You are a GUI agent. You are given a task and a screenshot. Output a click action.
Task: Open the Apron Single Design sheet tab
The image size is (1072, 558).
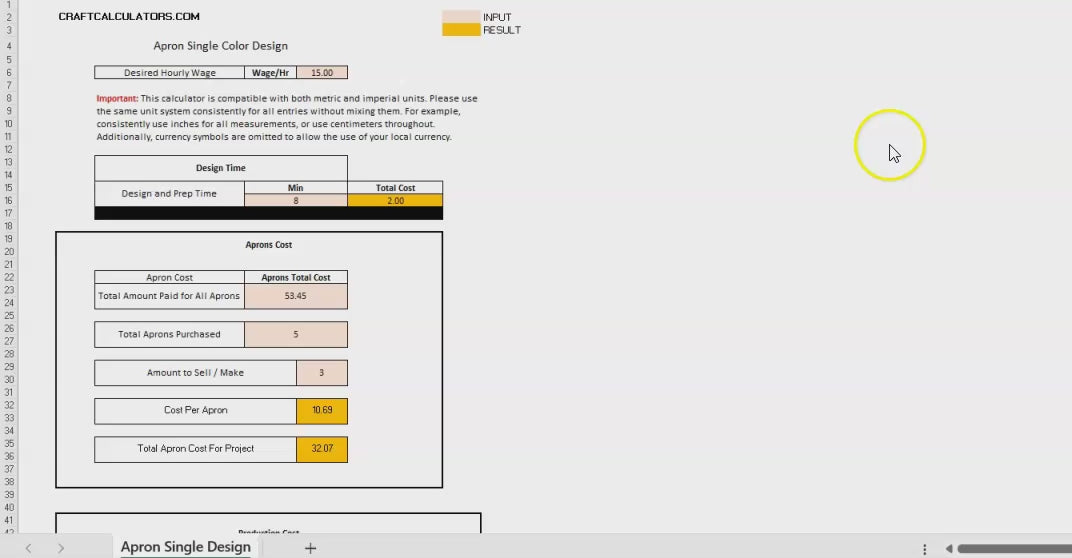pos(185,547)
